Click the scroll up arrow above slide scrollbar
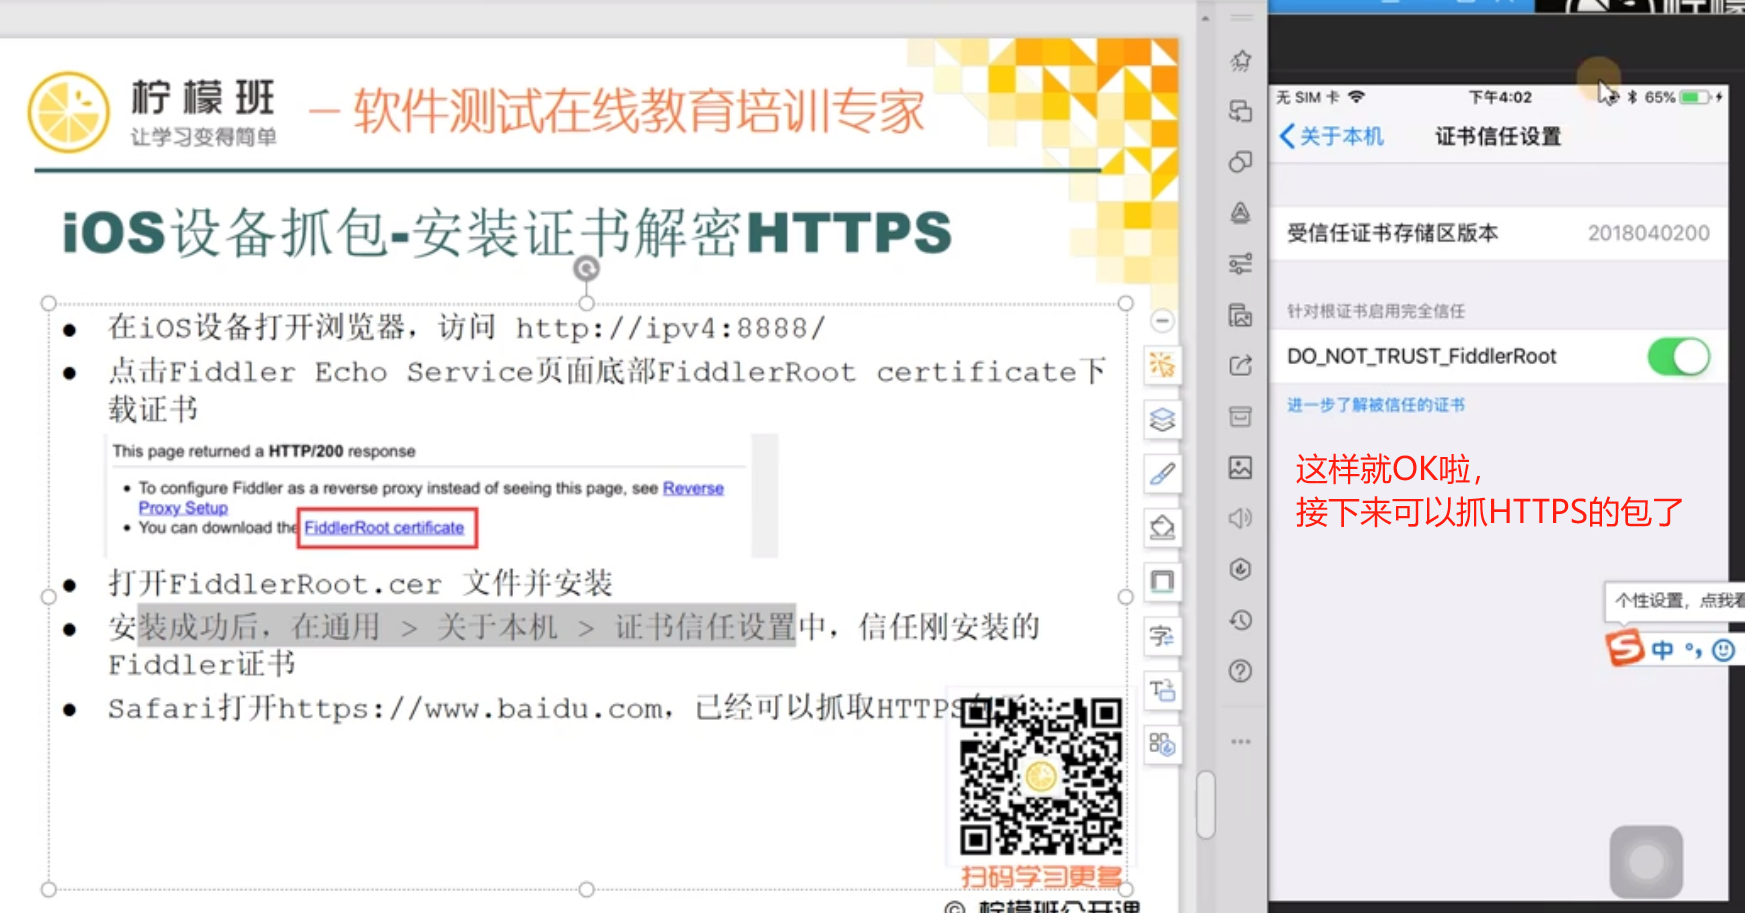The width and height of the screenshot is (1745, 913). point(1205,18)
